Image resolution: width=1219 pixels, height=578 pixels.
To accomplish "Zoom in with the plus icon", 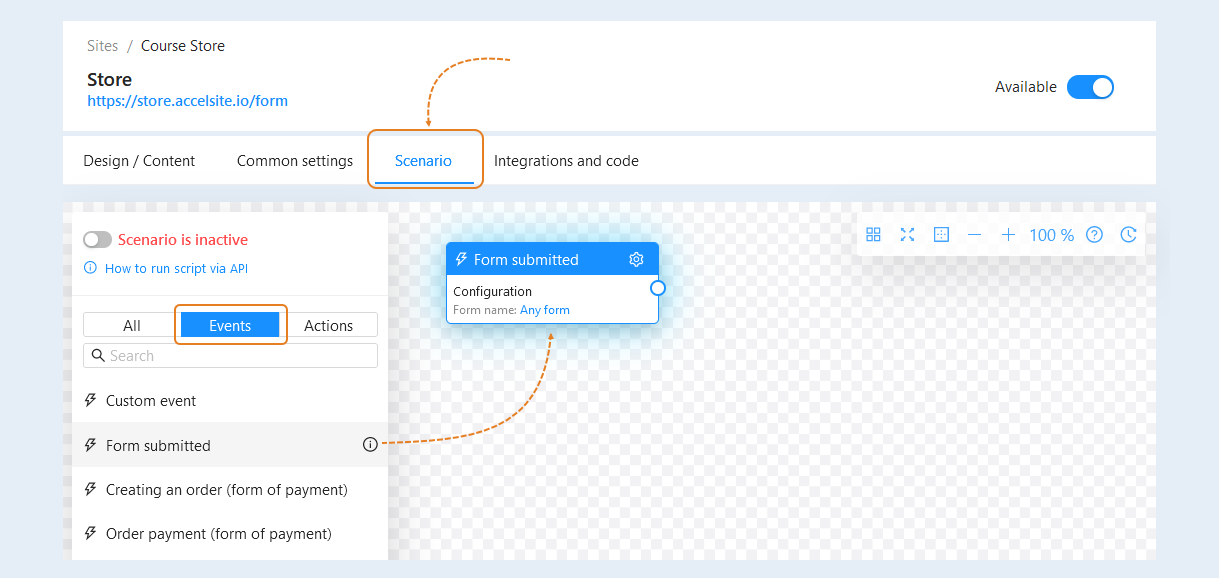I will click(x=1008, y=235).
